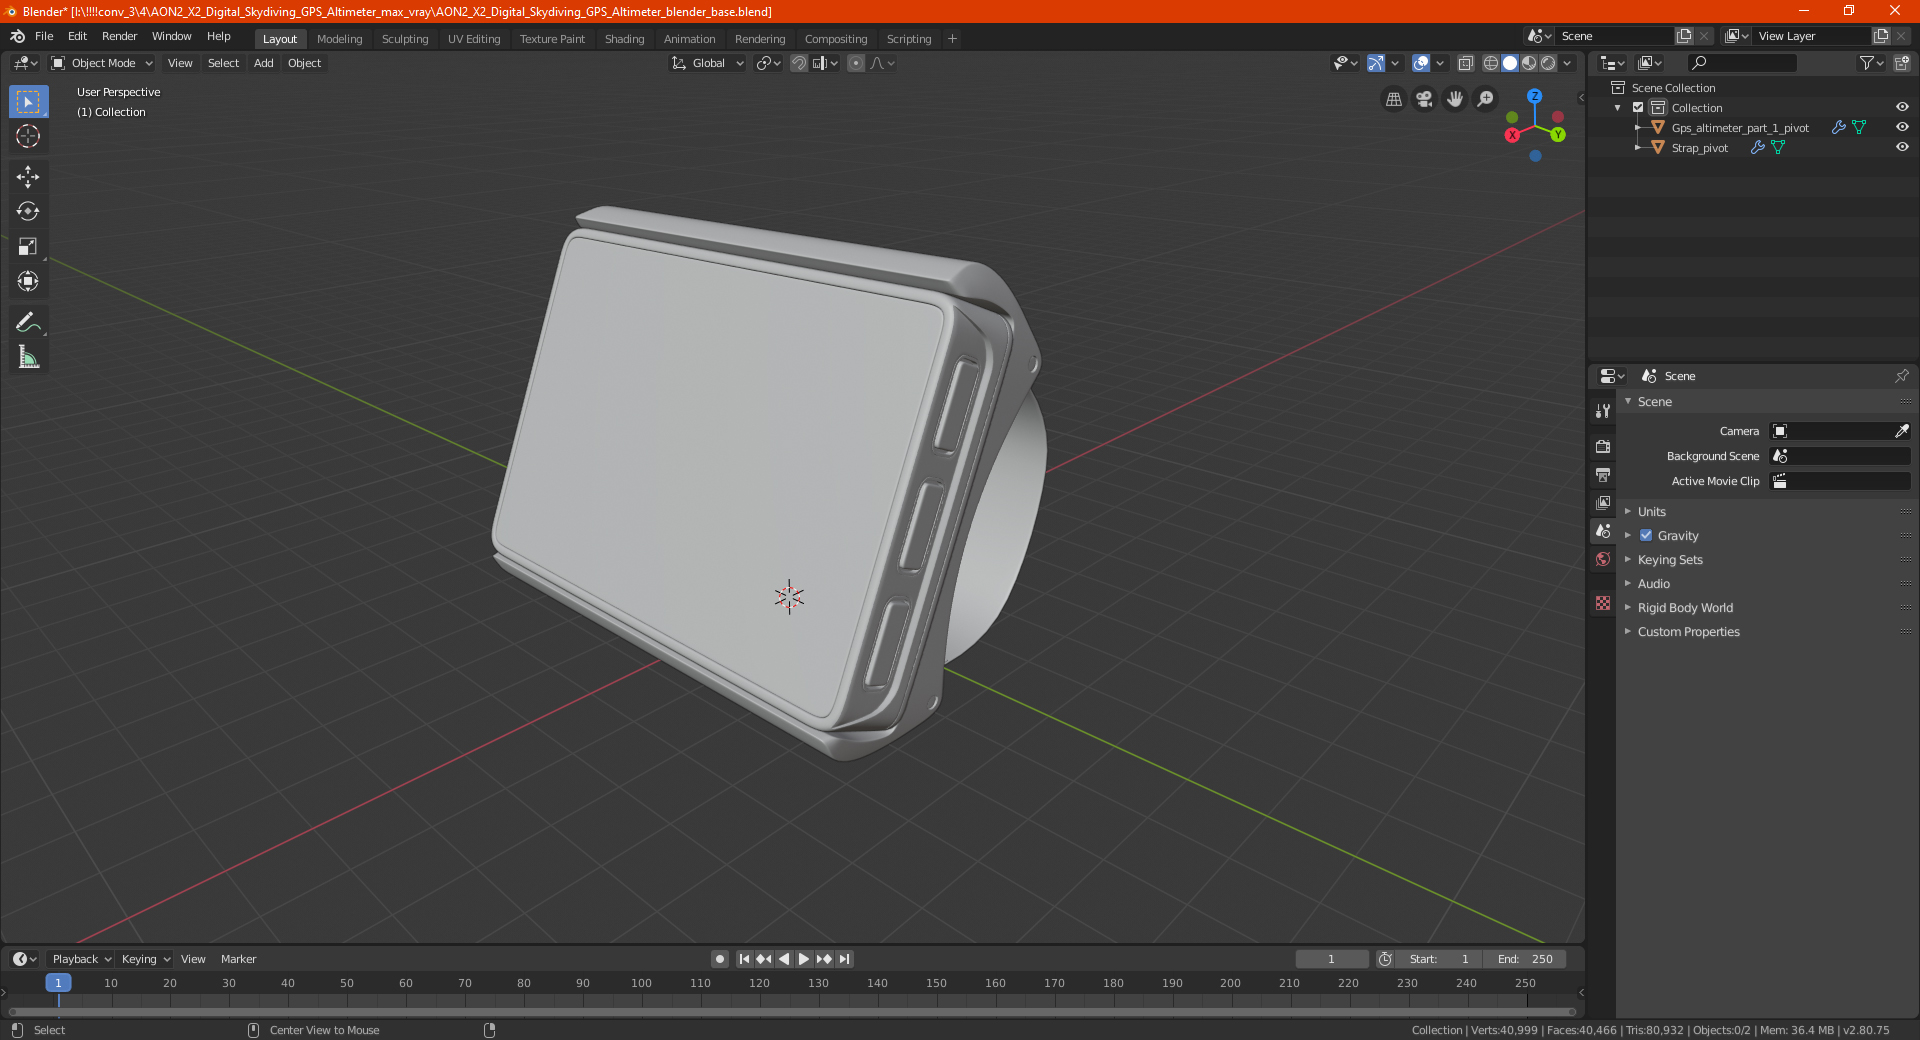Open the Keying dropdown in timeline
This screenshot has width=1920, height=1040.
[145, 959]
